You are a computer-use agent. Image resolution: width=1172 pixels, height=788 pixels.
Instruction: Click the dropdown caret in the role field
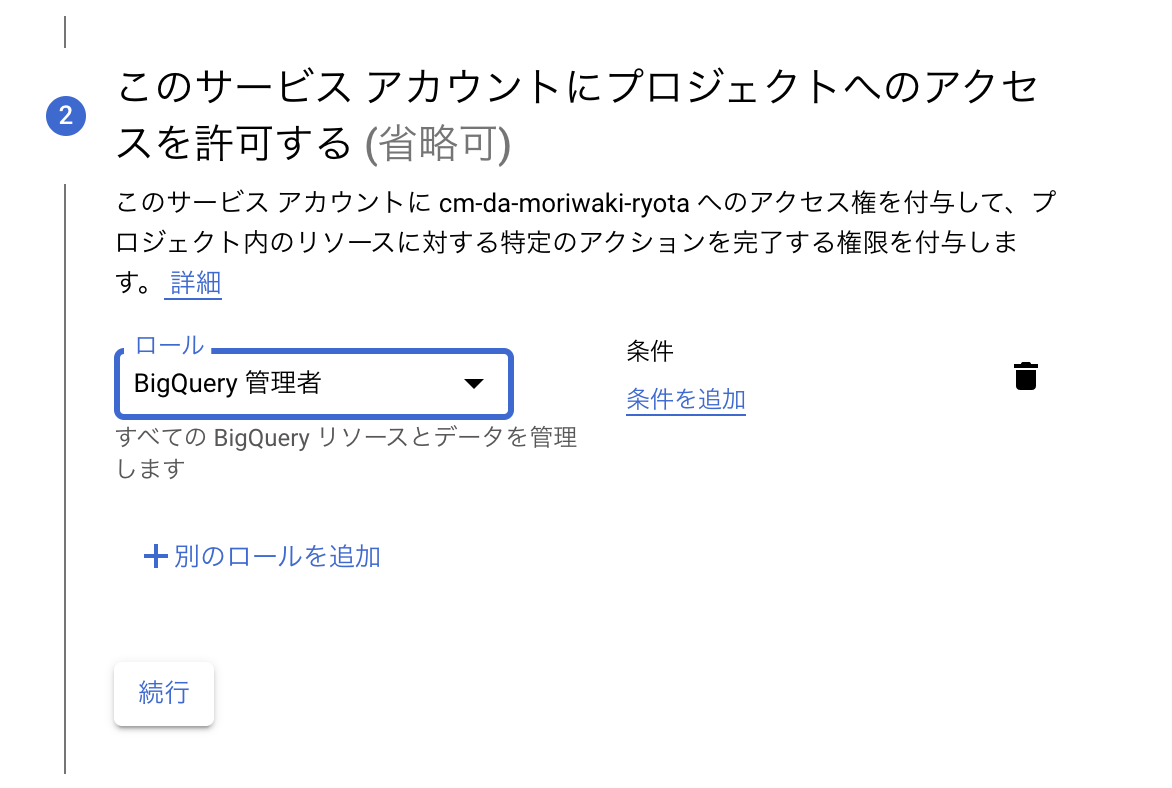[x=473, y=383]
